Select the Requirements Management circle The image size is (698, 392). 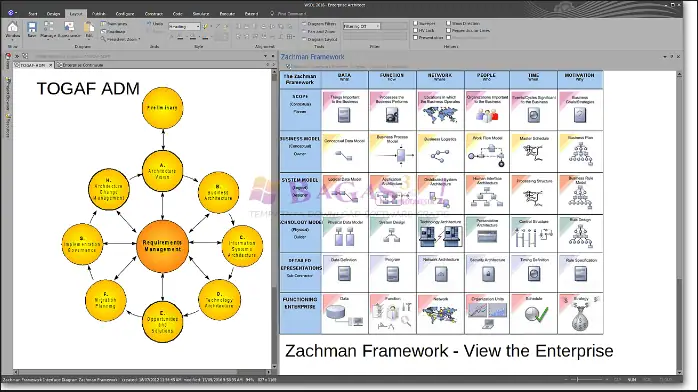[x=162, y=246]
